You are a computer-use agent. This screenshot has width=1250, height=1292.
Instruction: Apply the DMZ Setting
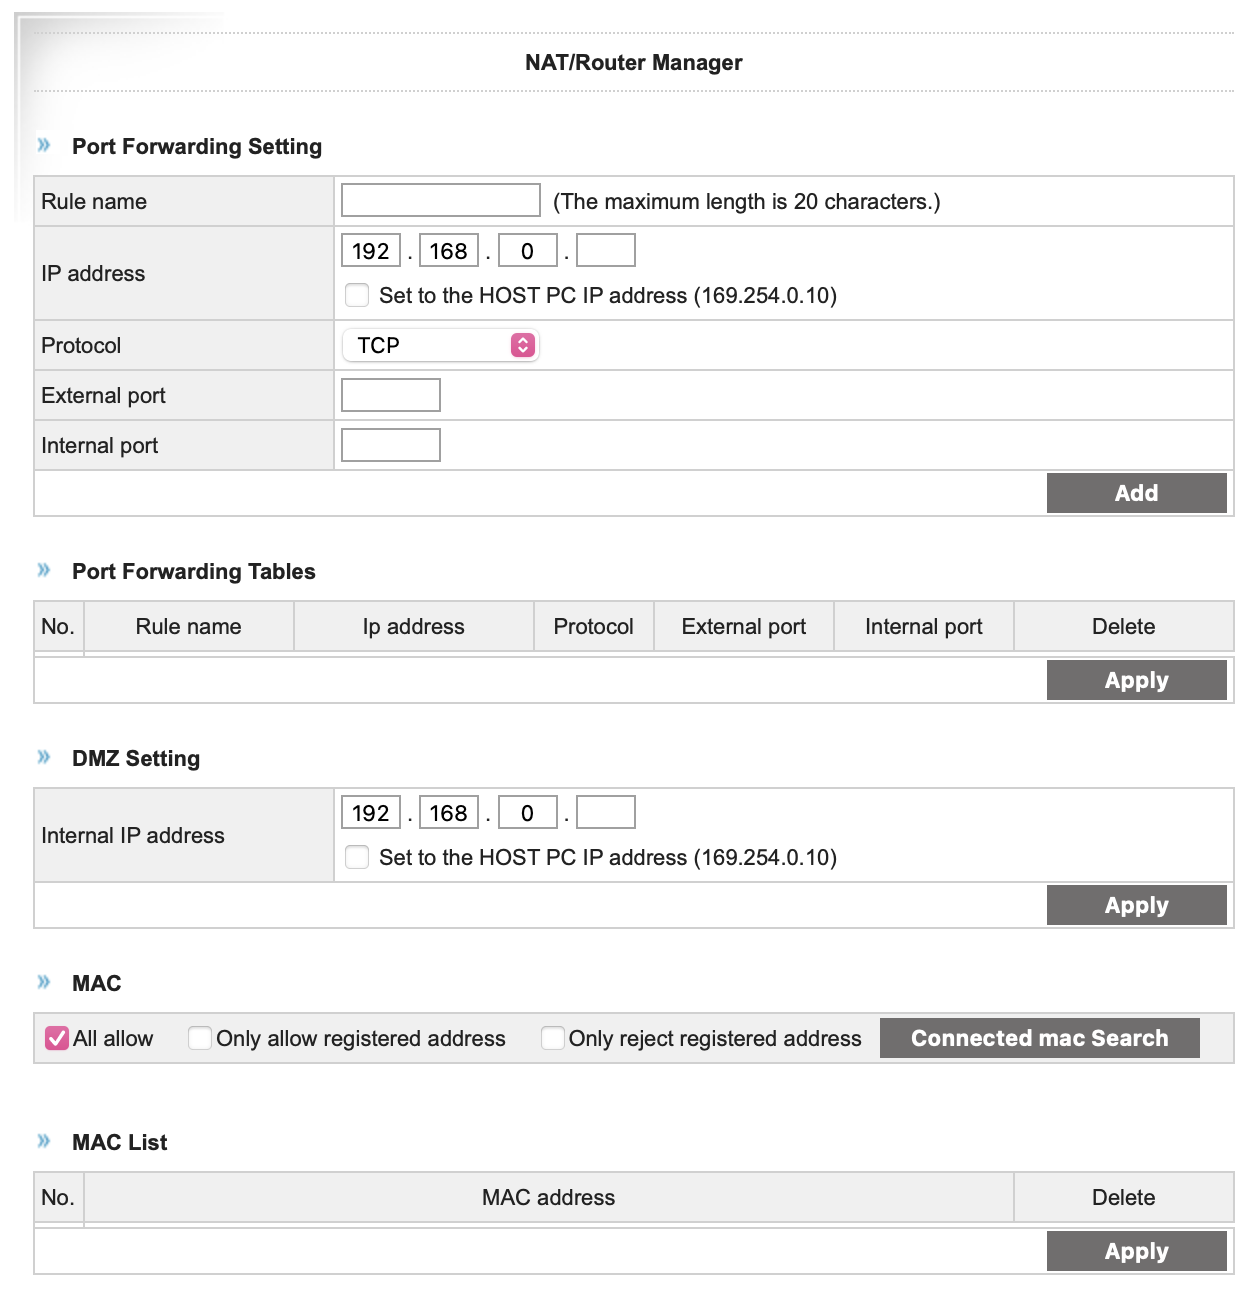(1136, 905)
